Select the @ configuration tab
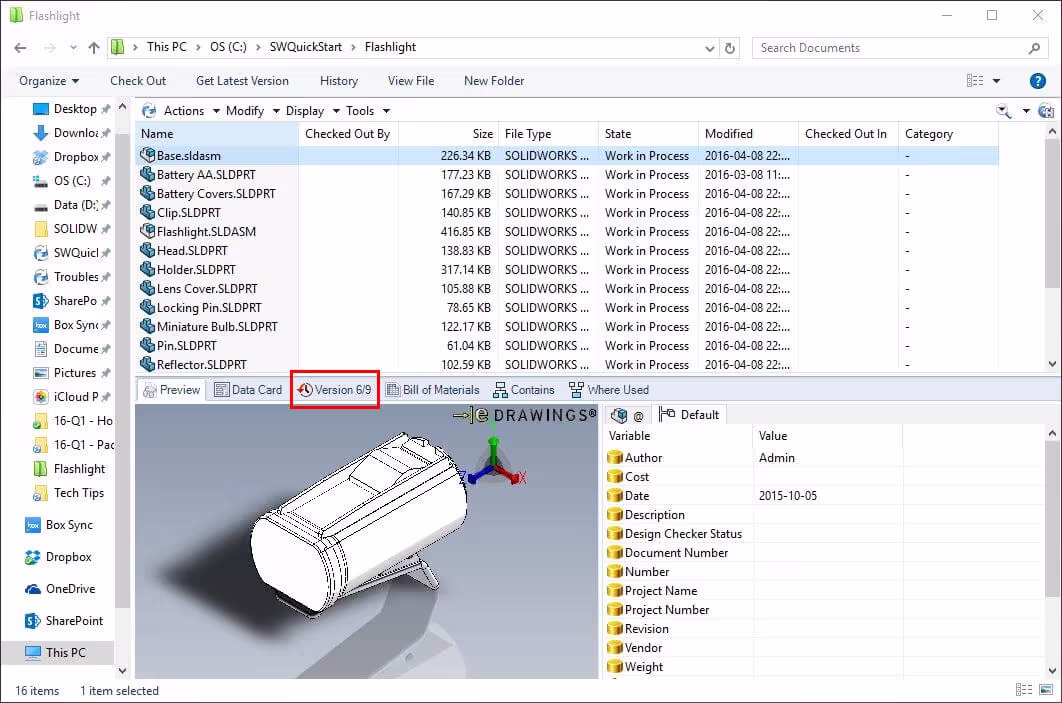This screenshot has height=703, width=1062. (x=627, y=414)
